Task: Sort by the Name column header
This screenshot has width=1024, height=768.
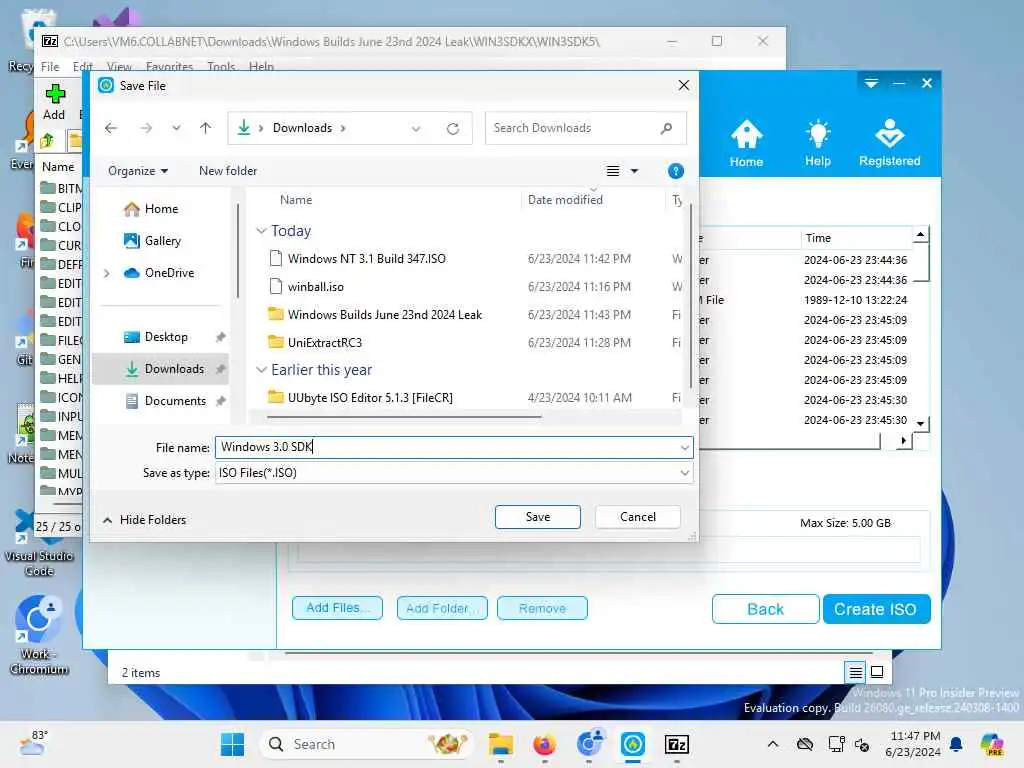Action: 296,200
